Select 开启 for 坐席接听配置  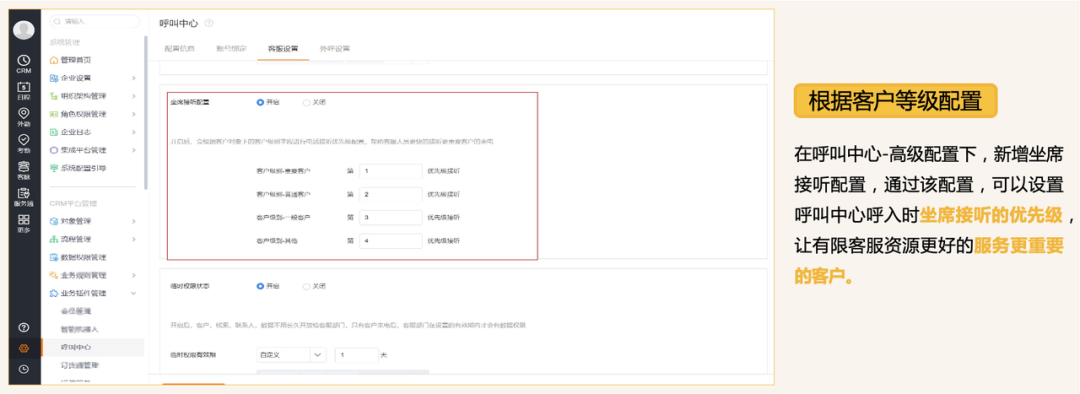260,102
